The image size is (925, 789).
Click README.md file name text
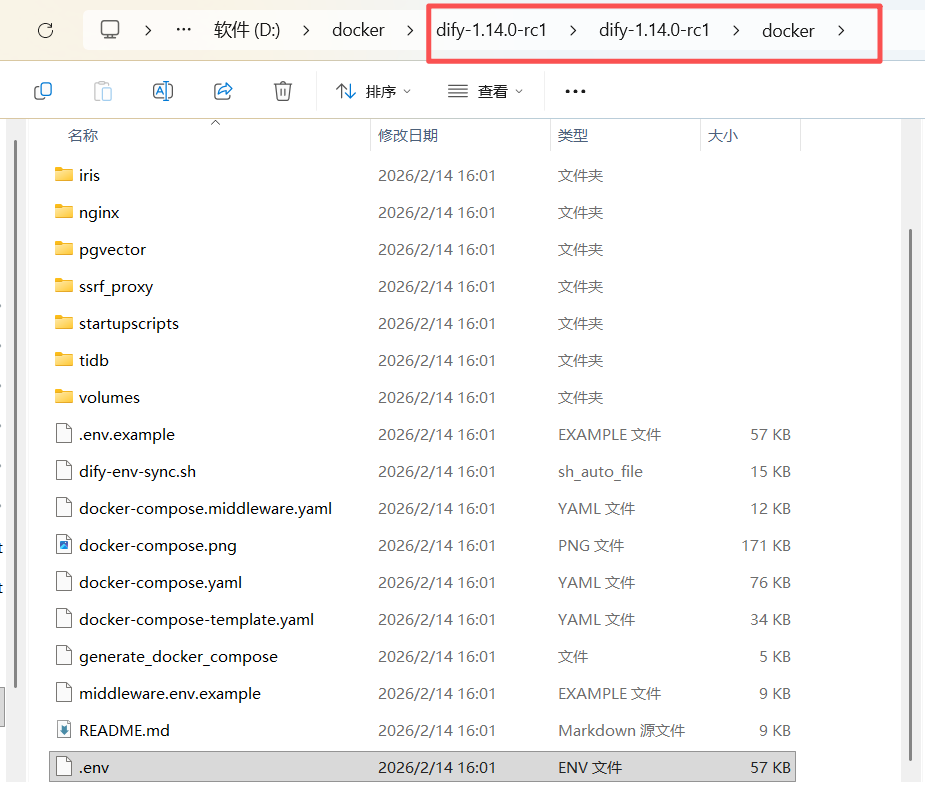pos(124,731)
